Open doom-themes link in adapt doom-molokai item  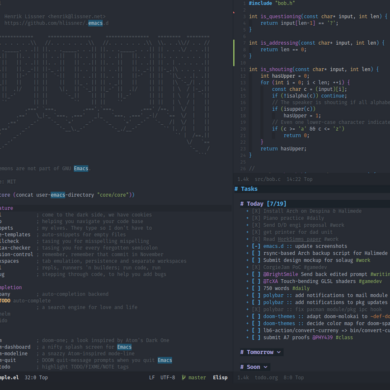[x=279, y=316]
